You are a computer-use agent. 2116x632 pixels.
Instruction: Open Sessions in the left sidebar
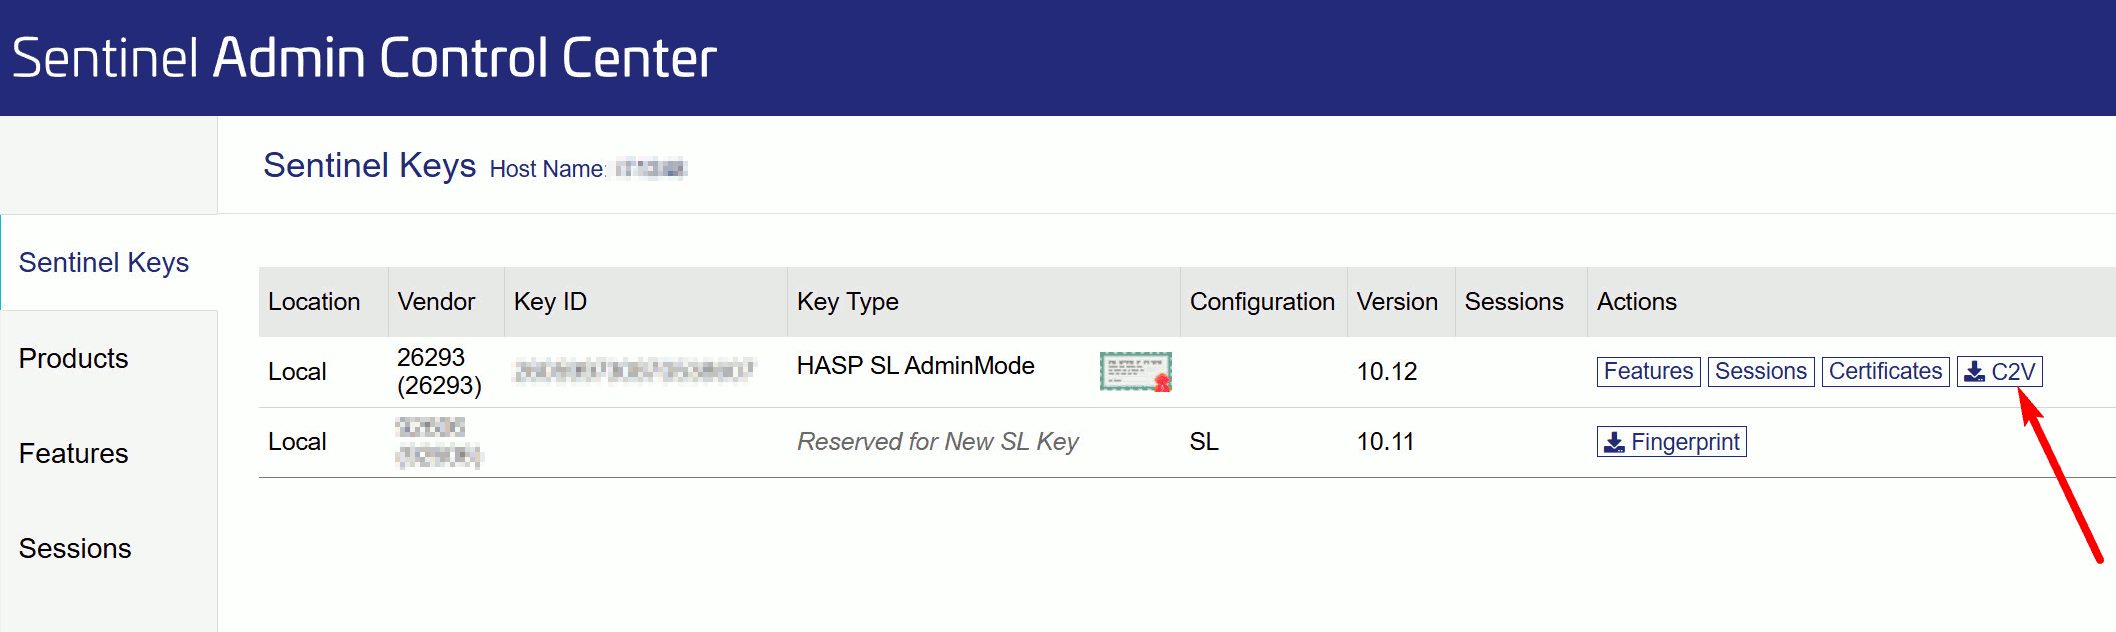(x=75, y=548)
